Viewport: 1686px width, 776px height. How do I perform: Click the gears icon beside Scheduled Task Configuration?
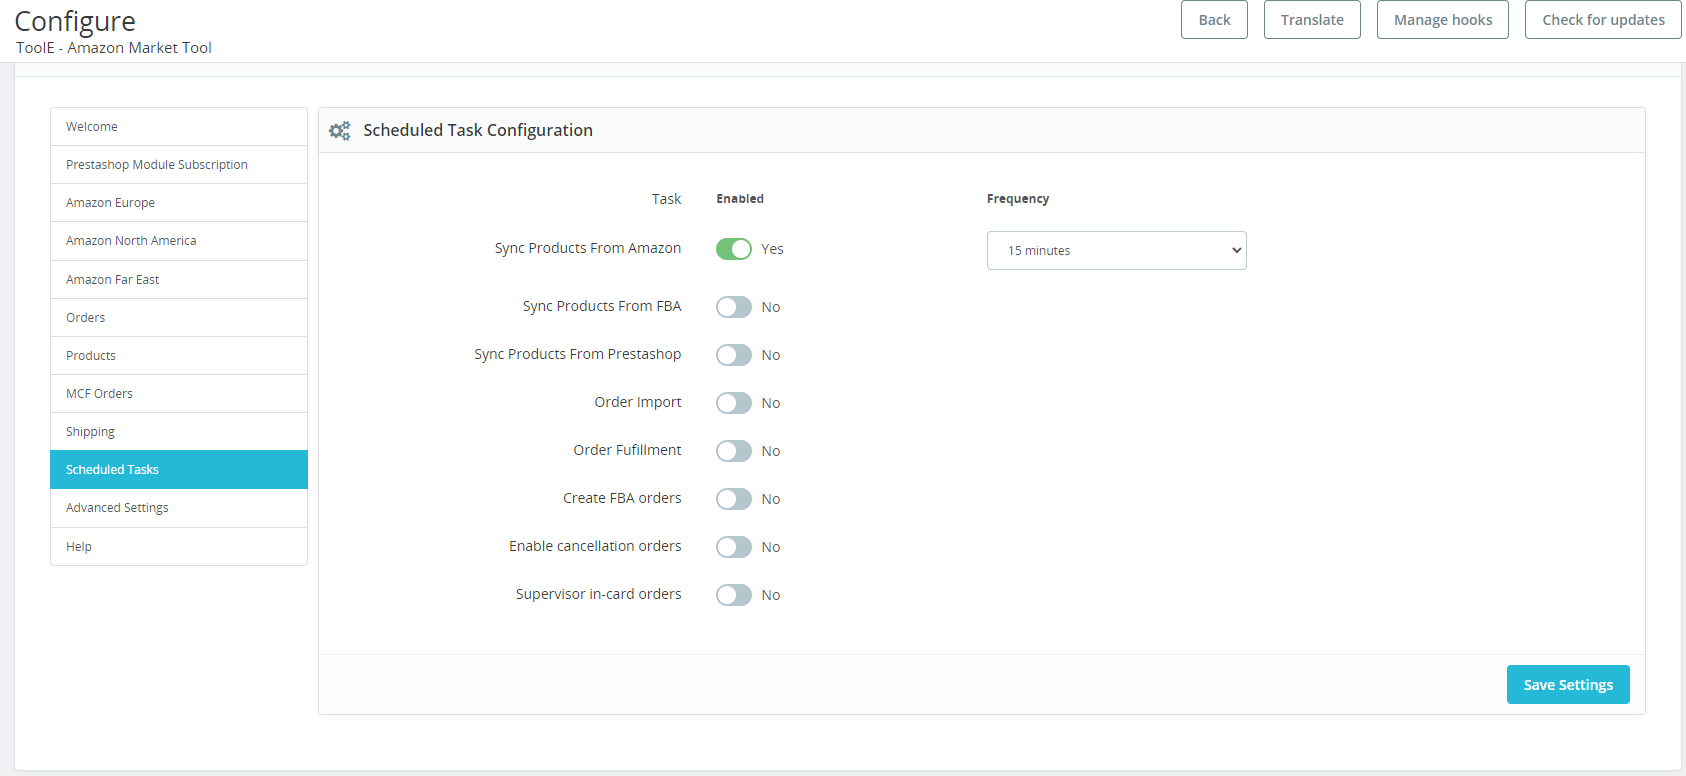[x=340, y=131]
